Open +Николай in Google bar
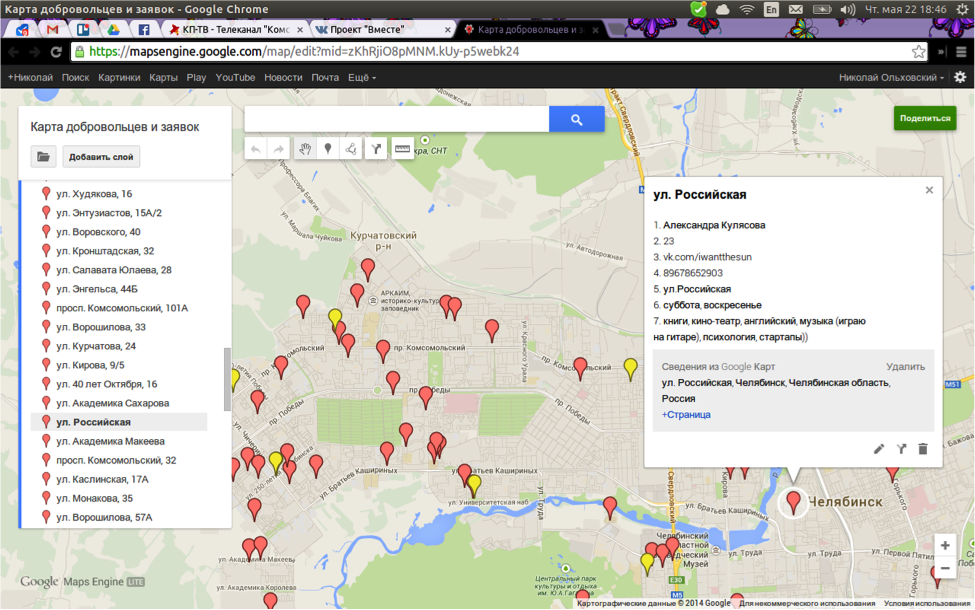The image size is (975, 610). 30,78
